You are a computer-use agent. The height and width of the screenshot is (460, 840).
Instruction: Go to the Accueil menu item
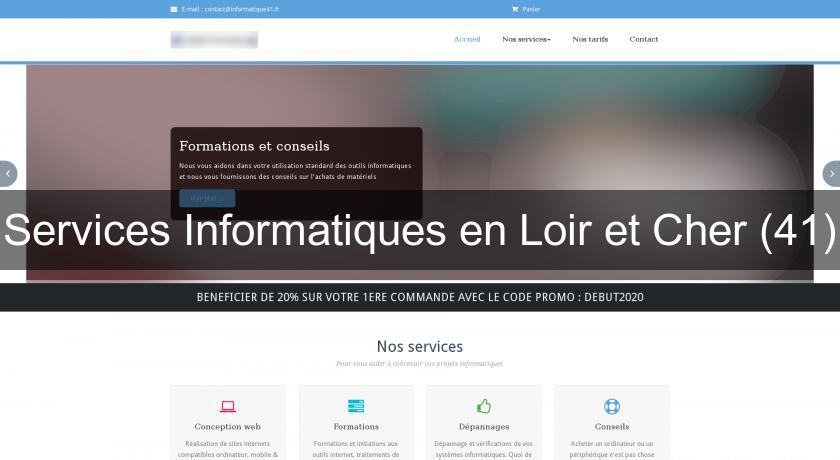coord(467,39)
